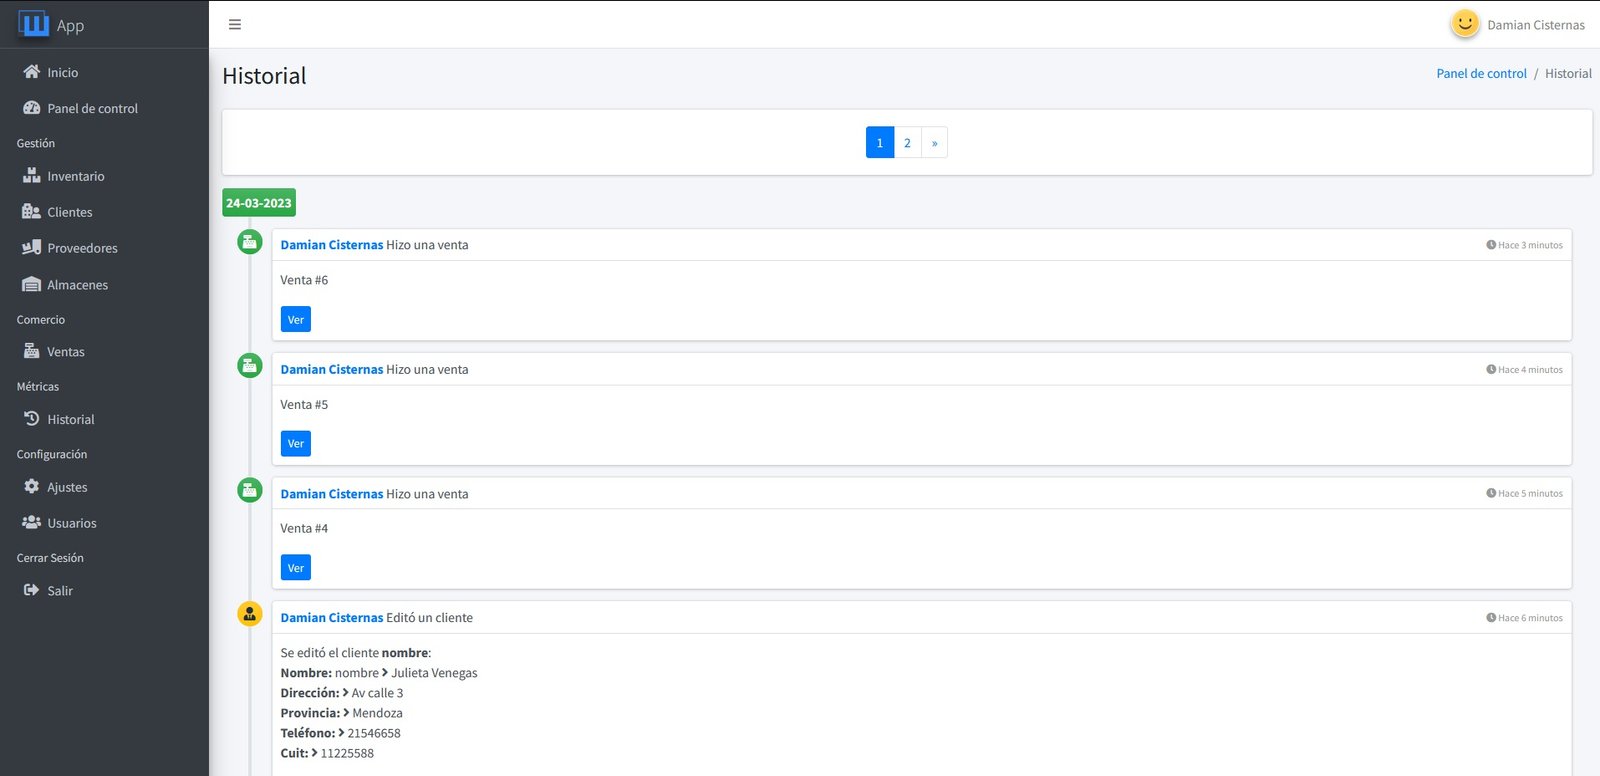Click the 'Mendoza' province value
The image size is (1600, 776).
tap(377, 713)
